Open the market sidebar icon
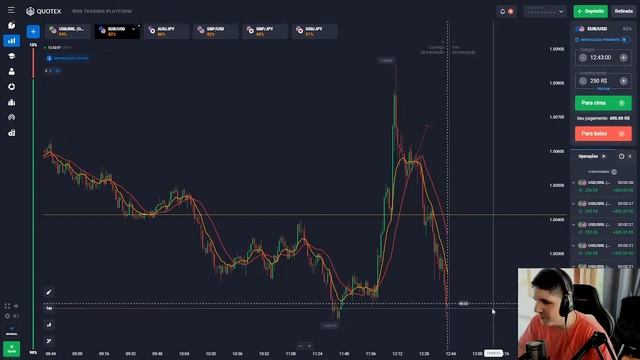 pos(11,133)
